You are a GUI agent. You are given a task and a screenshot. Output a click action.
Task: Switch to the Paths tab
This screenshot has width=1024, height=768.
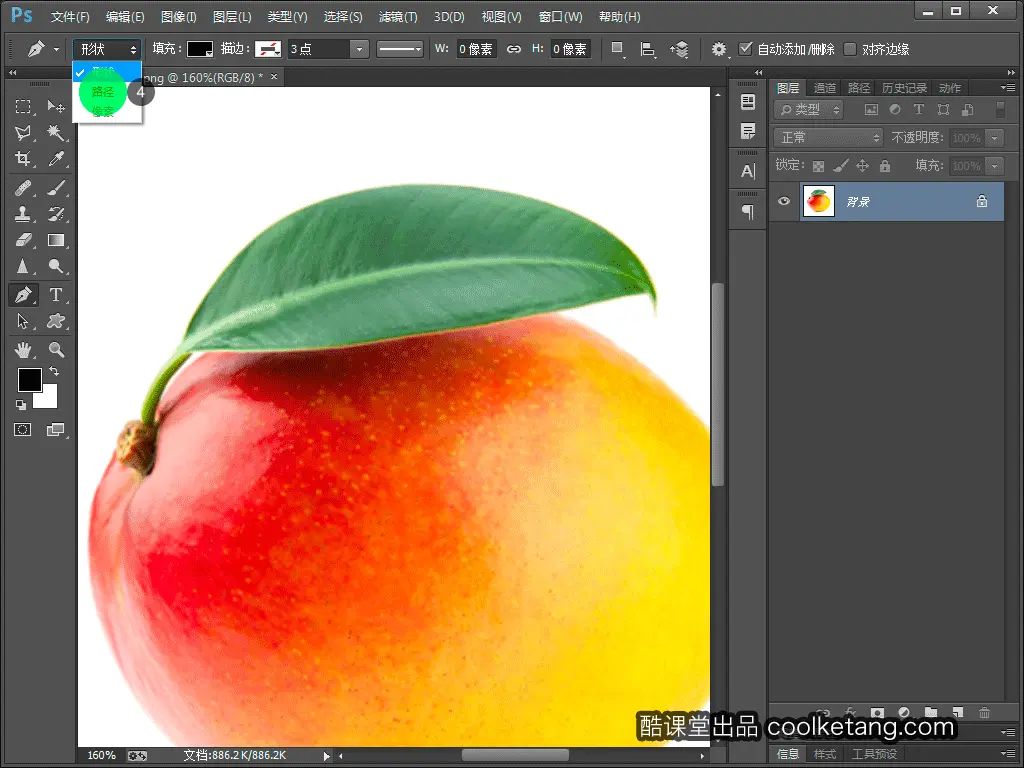858,88
